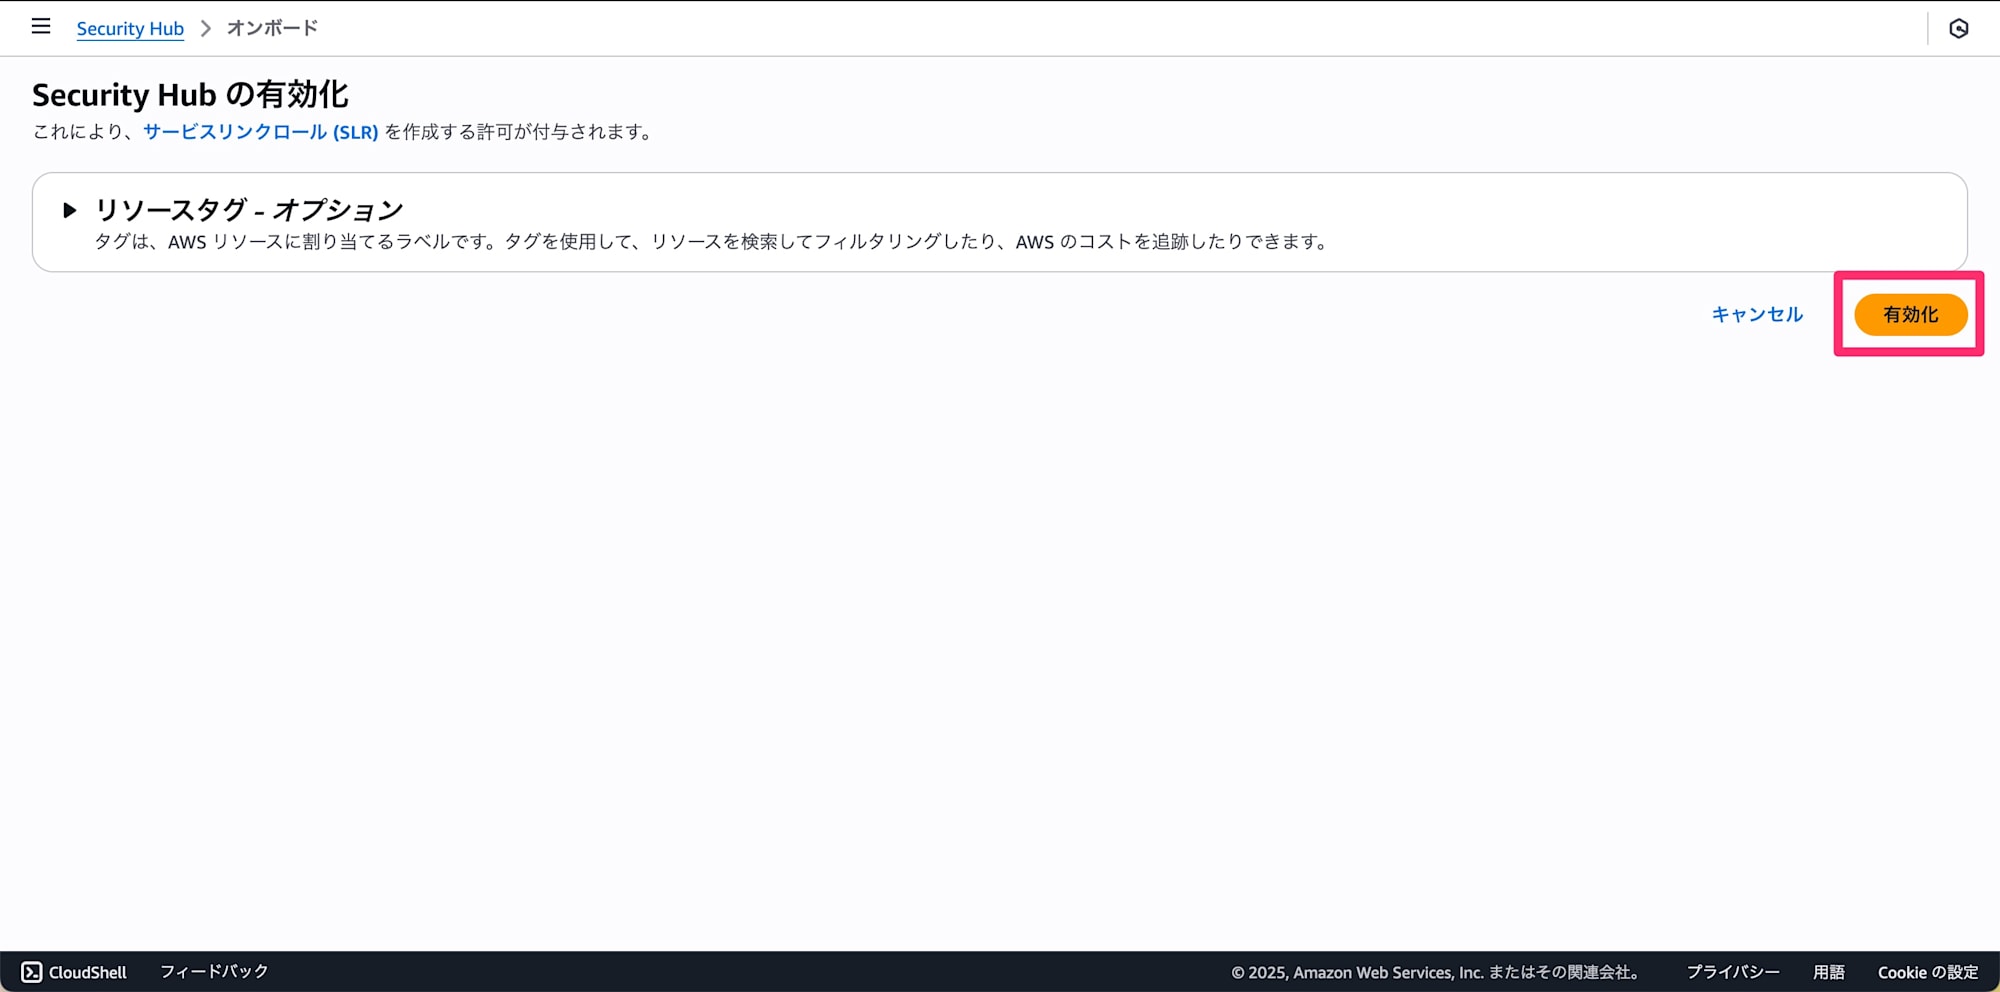The image size is (2000, 992).
Task: Click the Security Hub の有効化 heading
Action: point(190,95)
